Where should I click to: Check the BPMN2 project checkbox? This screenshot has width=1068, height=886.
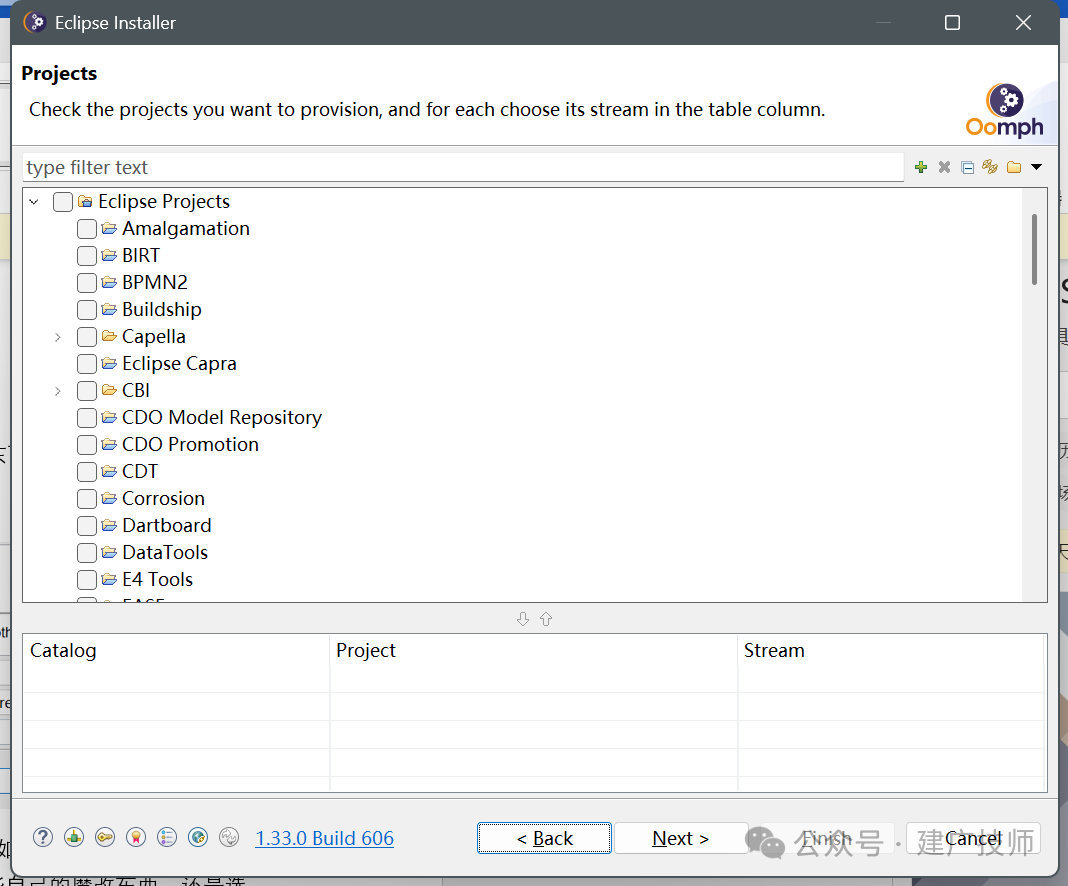[87, 283]
